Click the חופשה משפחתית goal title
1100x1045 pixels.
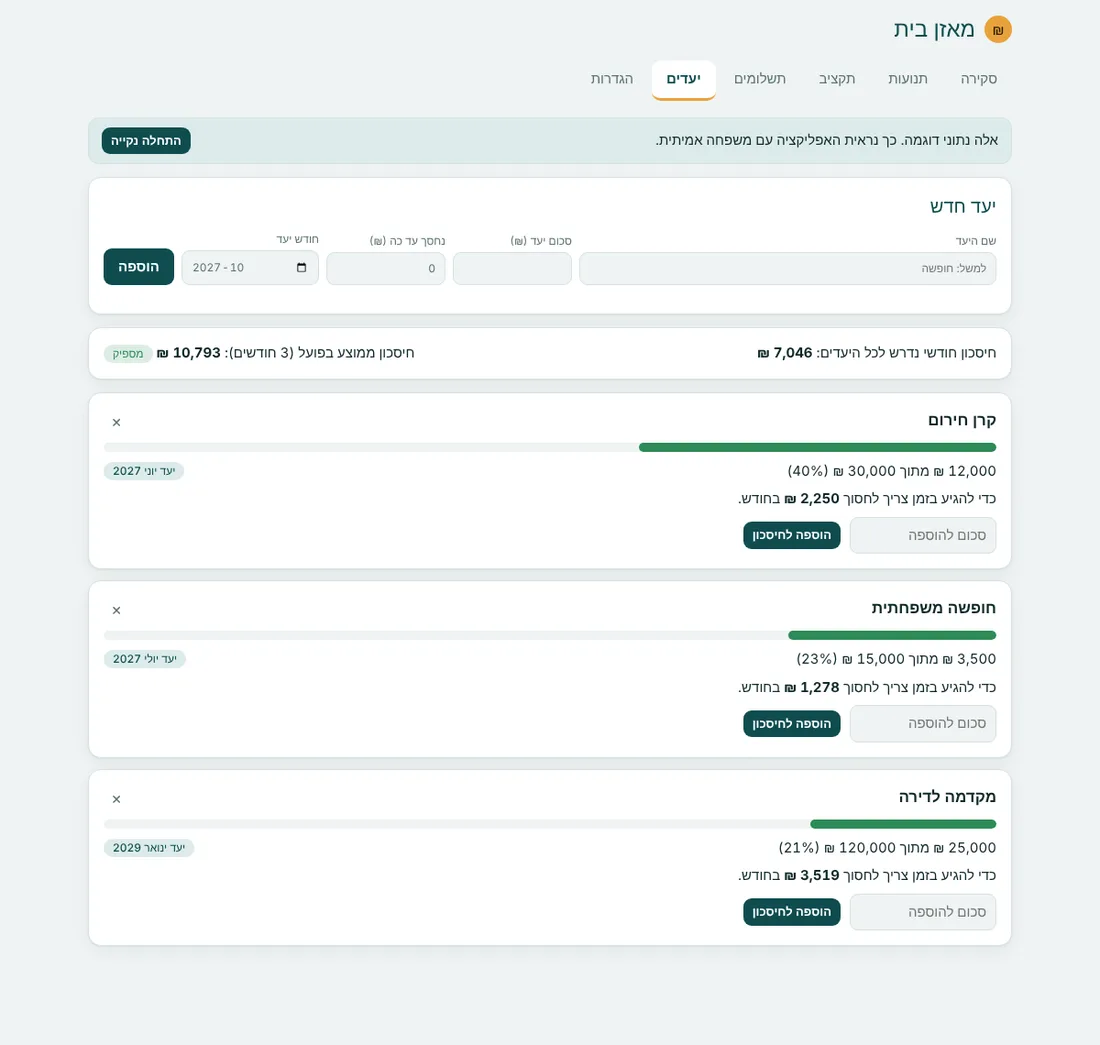(934, 608)
